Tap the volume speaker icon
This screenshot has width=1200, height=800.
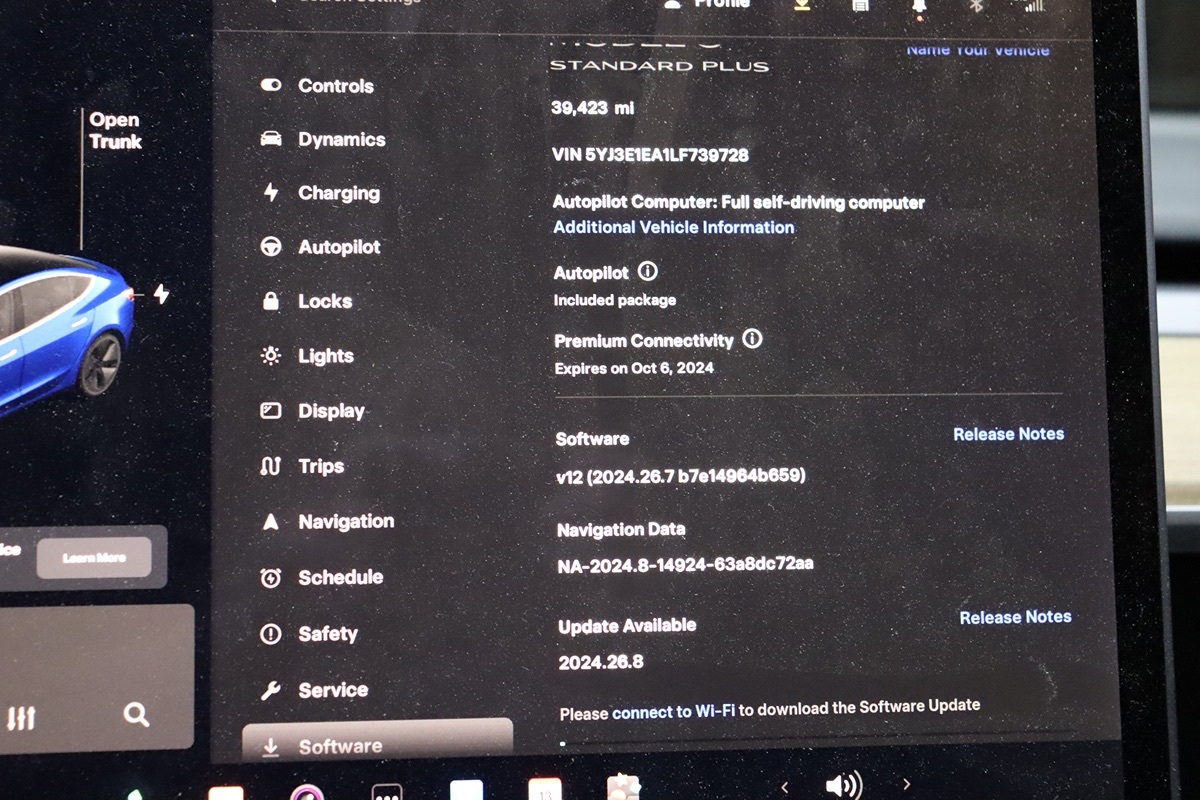click(x=844, y=785)
